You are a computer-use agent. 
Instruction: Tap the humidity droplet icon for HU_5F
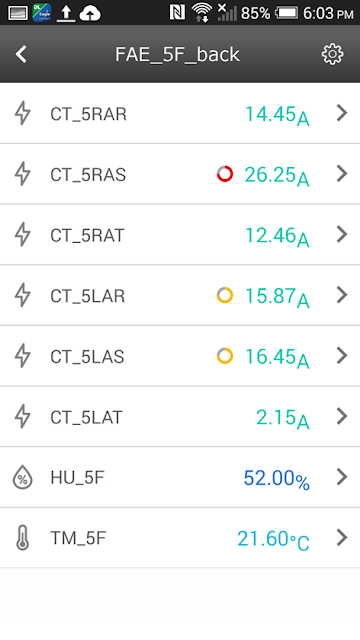click(23, 477)
